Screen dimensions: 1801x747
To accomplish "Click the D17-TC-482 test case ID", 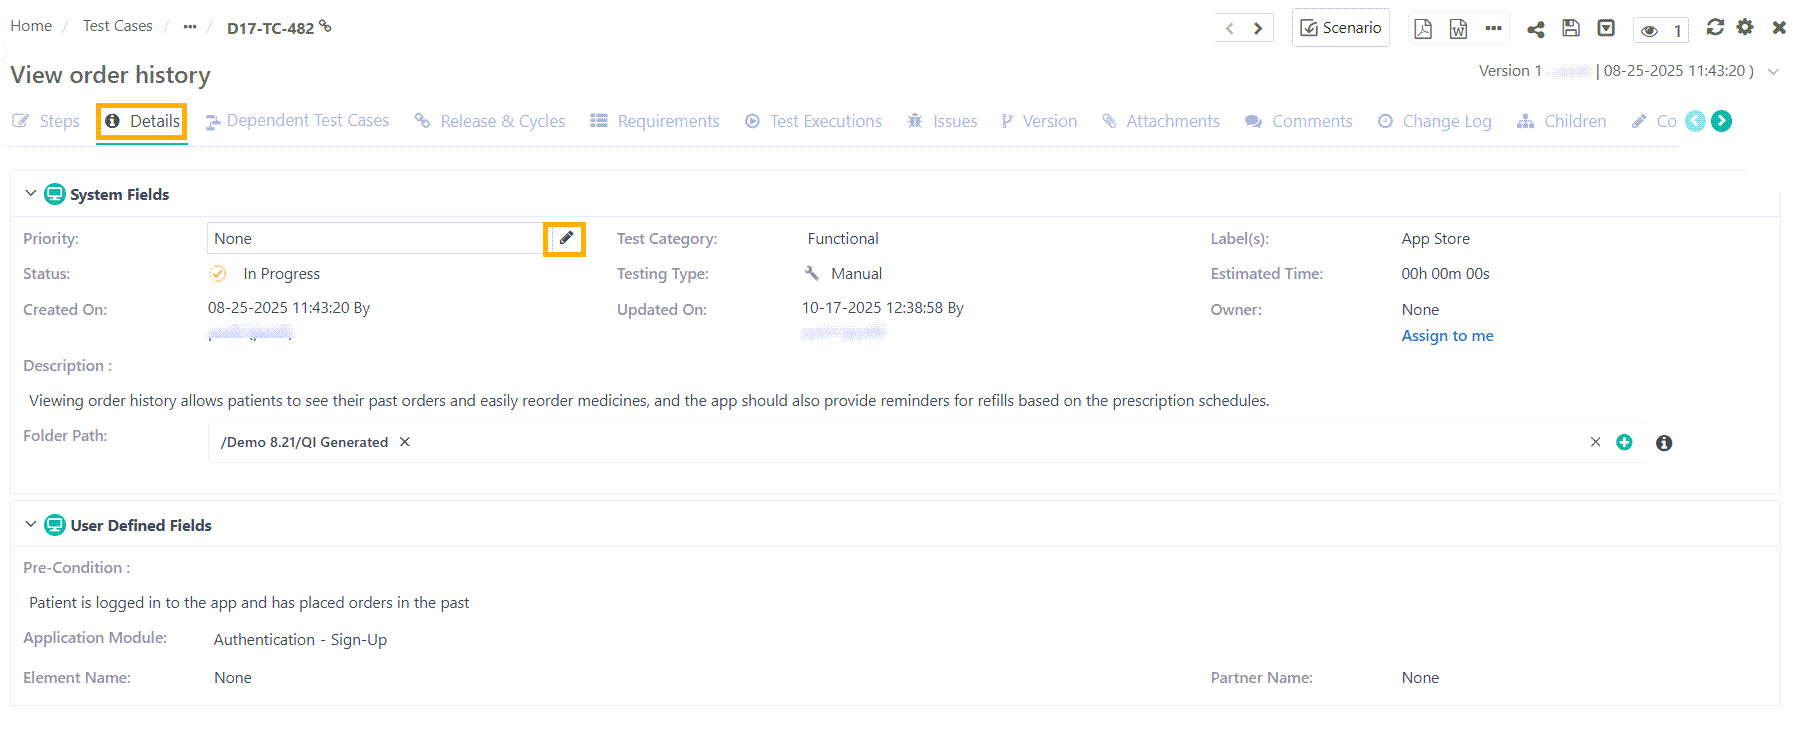I will (x=270, y=28).
